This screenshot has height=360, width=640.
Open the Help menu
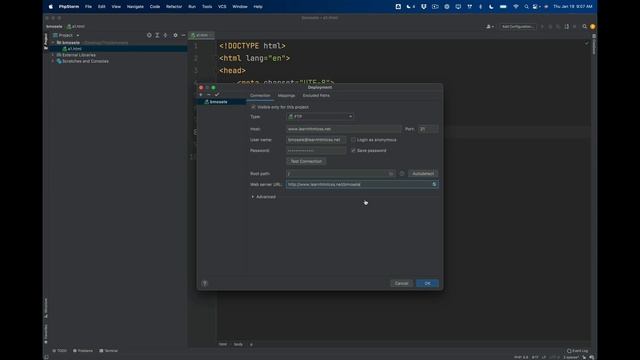pyautogui.click(x=258, y=7)
